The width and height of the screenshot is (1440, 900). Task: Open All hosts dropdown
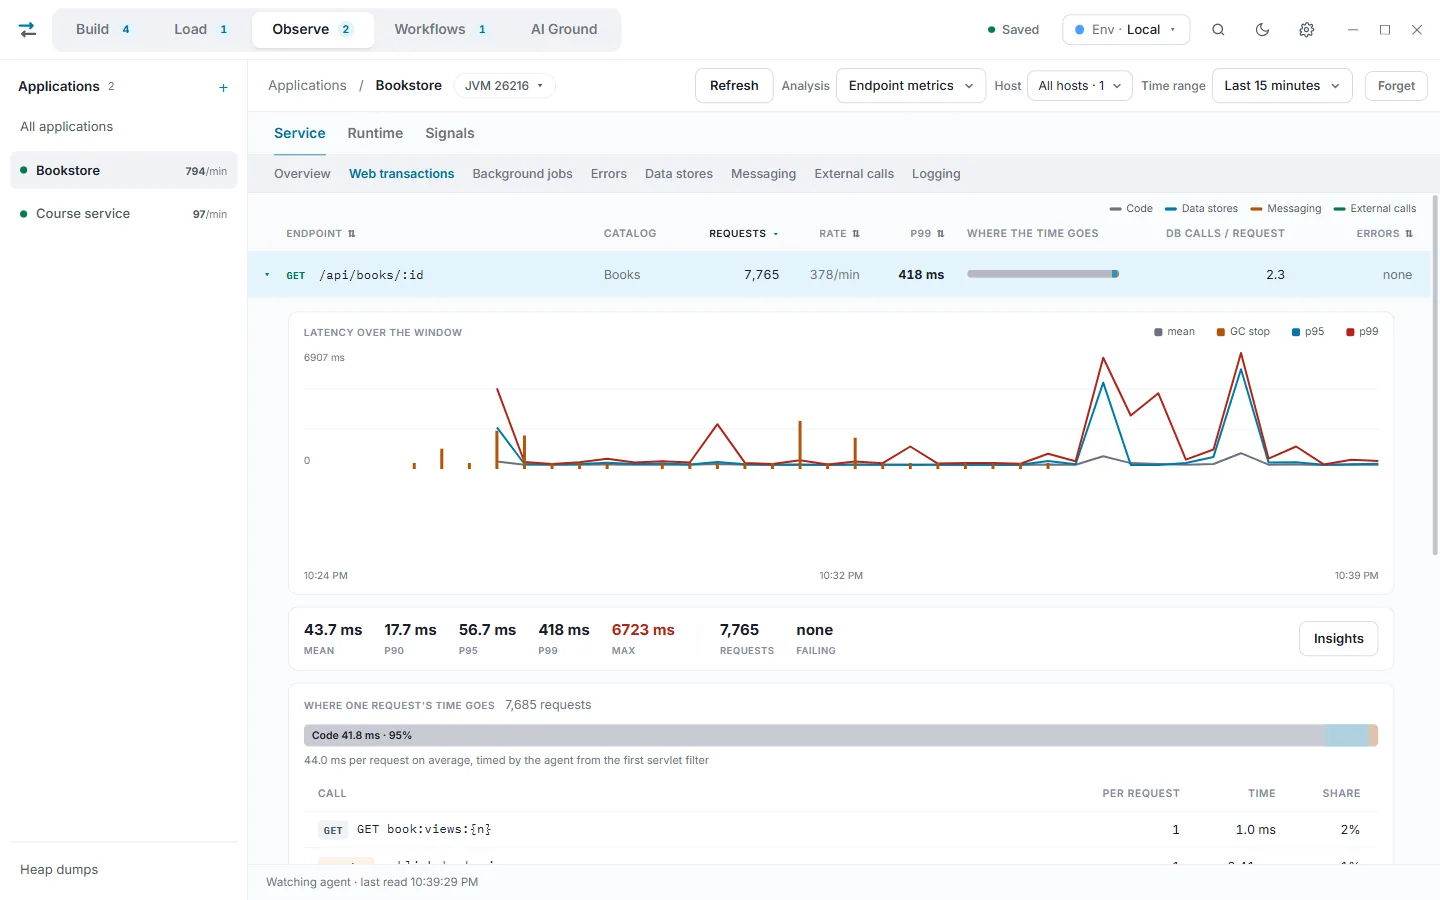(1080, 86)
